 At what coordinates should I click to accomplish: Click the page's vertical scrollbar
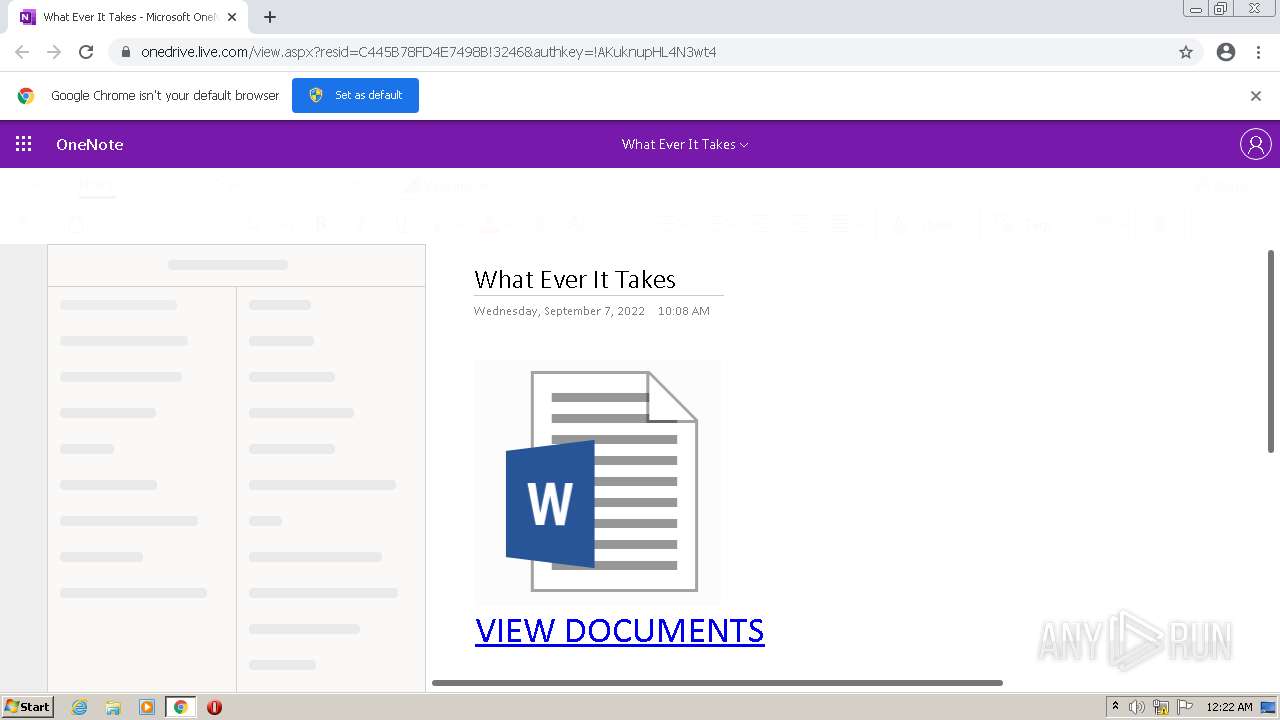click(1272, 351)
